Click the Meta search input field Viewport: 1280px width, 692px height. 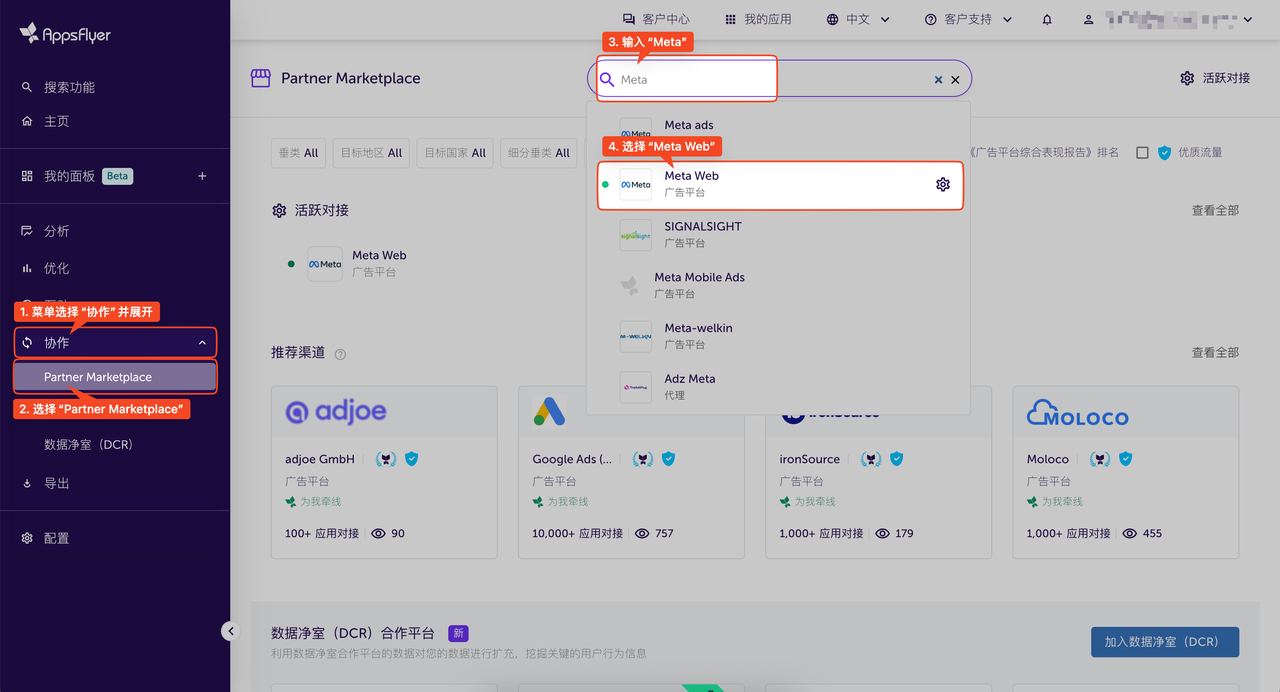[x=770, y=80]
